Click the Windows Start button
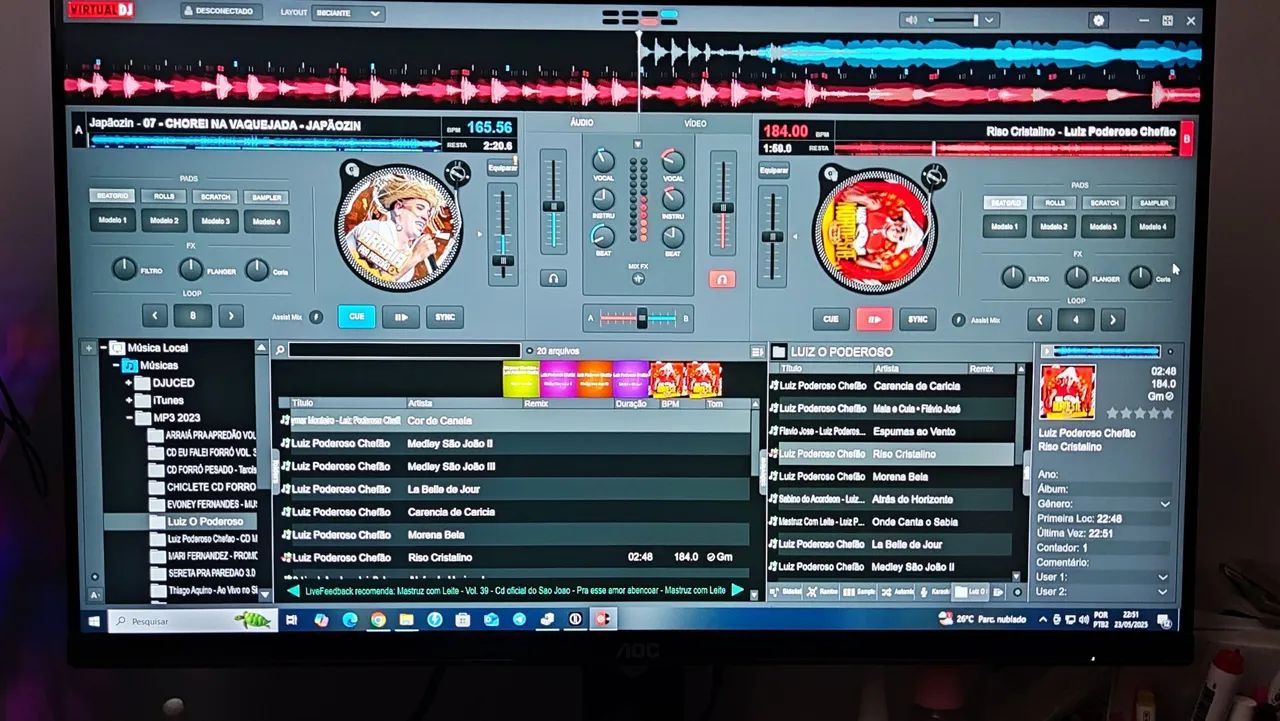The height and width of the screenshot is (721, 1280). pyautogui.click(x=94, y=621)
